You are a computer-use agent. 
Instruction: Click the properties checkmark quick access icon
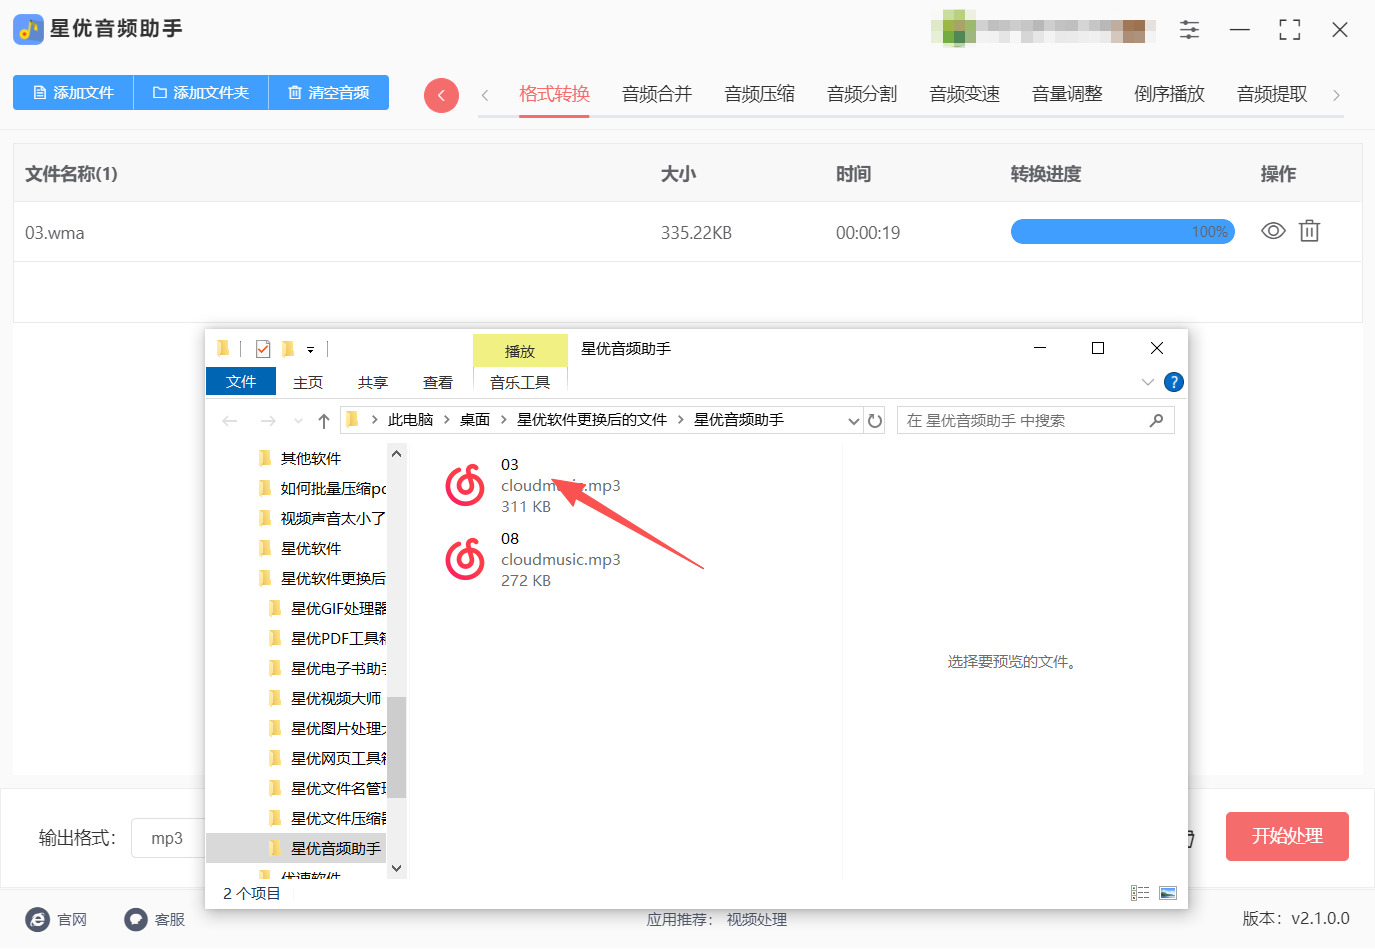263,349
